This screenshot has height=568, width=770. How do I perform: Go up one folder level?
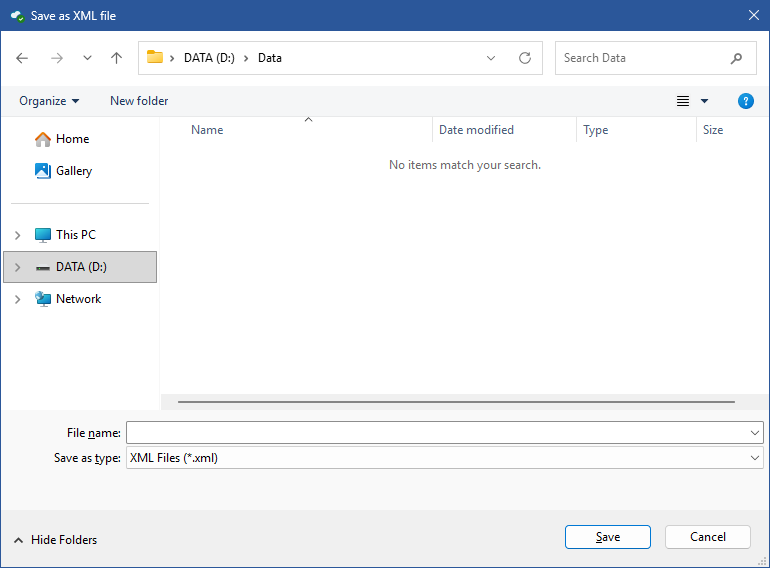pyautogui.click(x=116, y=58)
